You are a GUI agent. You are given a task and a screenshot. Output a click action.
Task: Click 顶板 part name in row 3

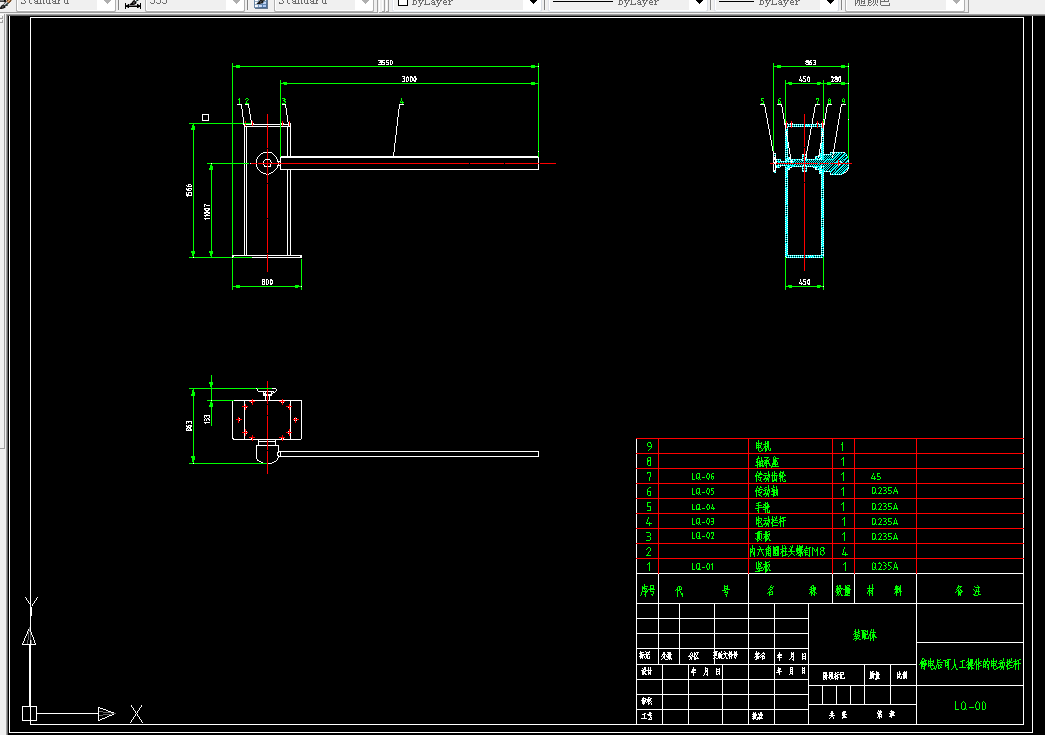(762, 536)
